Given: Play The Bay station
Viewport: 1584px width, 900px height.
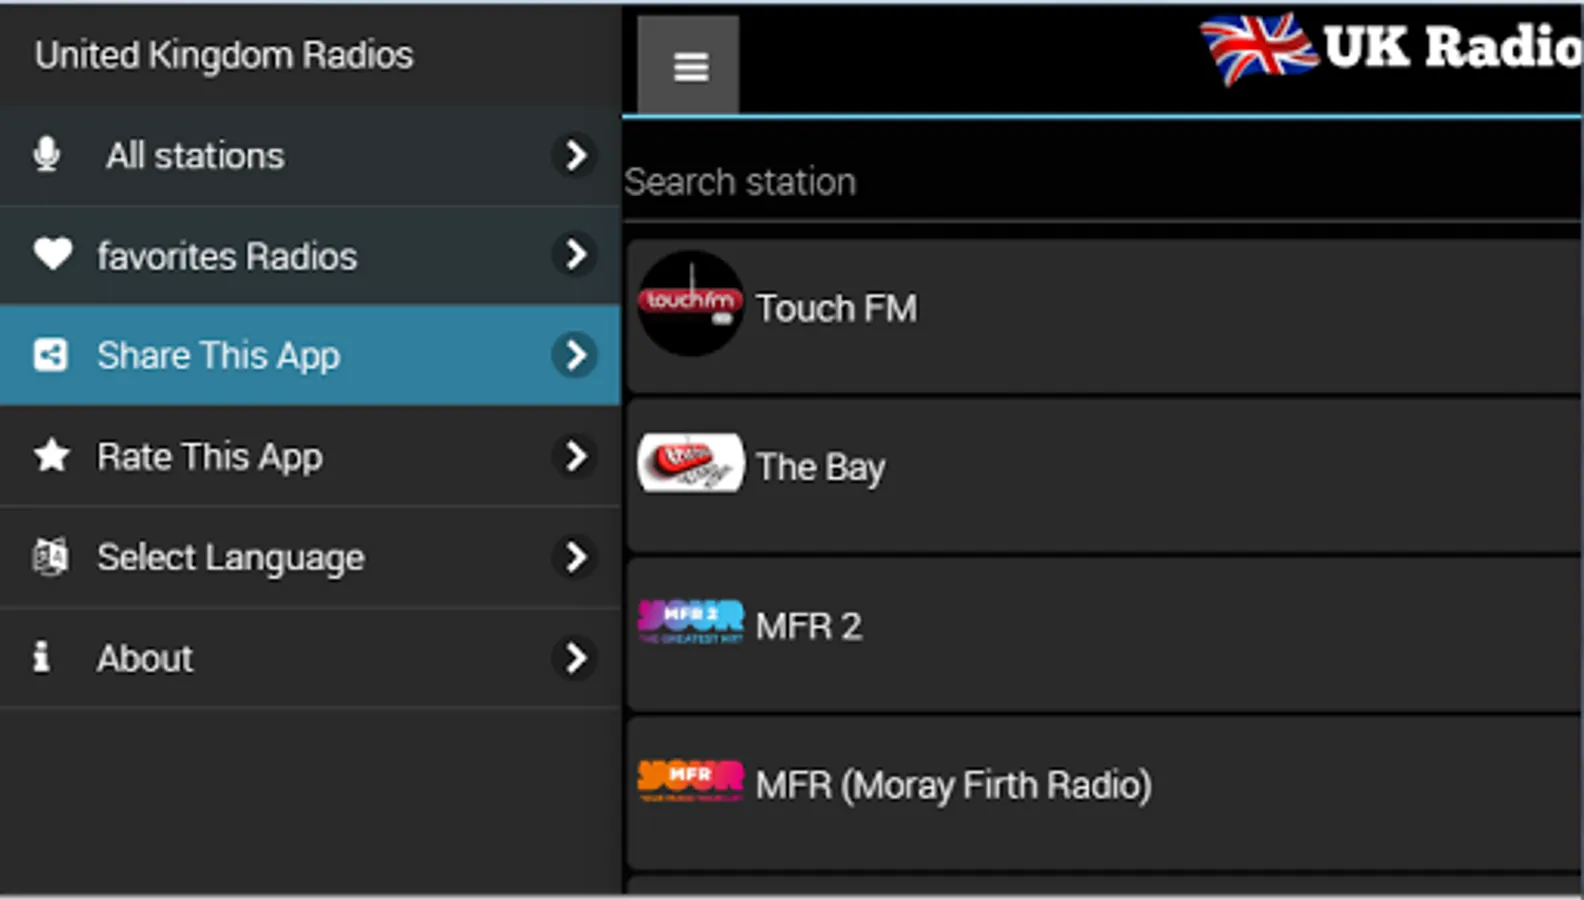Looking at the screenshot, I should click(1104, 475).
